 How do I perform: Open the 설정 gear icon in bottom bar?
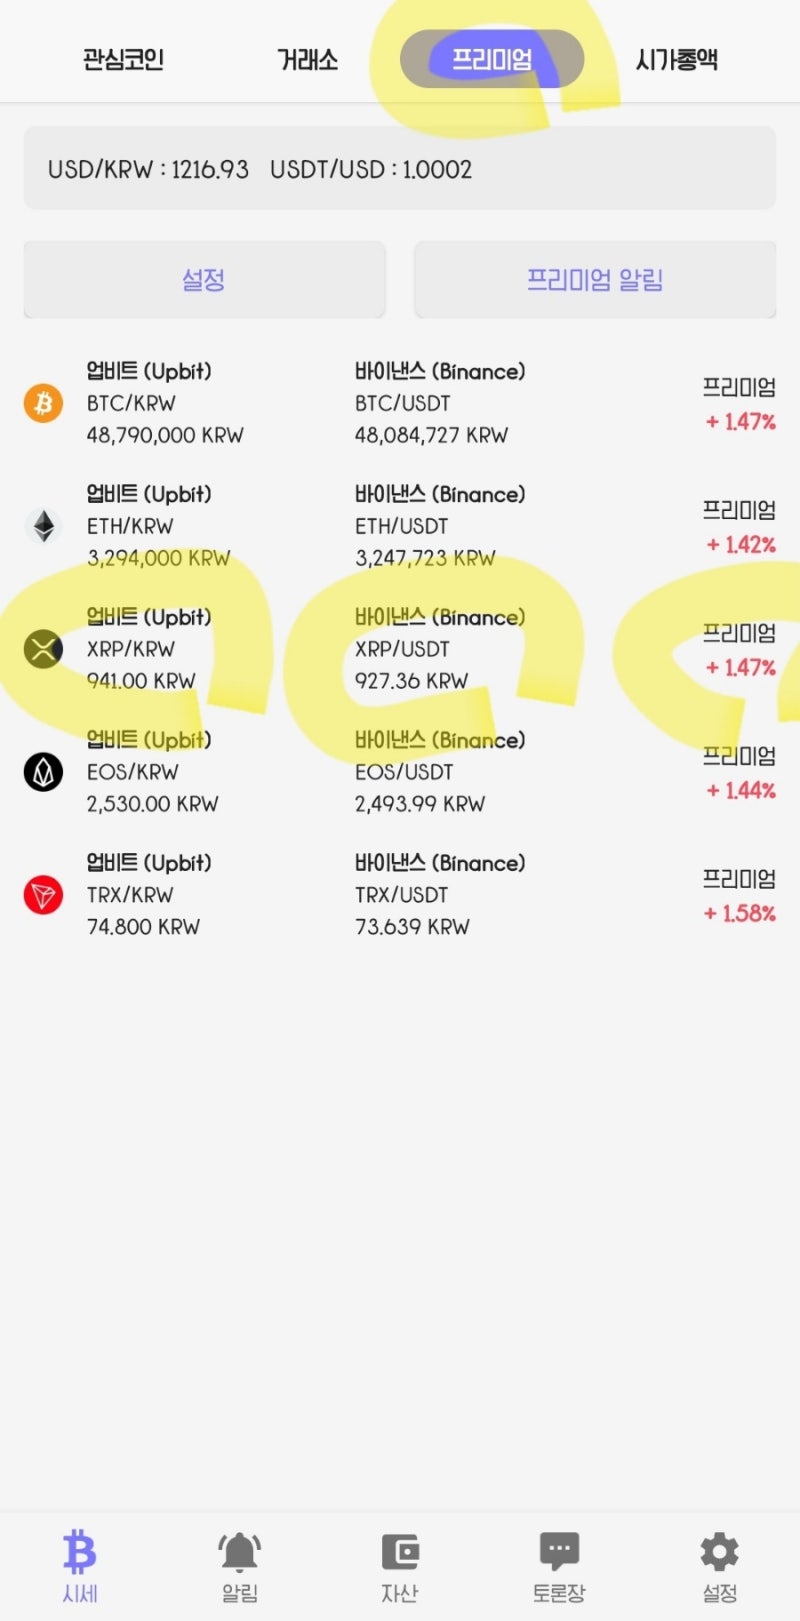point(720,1552)
